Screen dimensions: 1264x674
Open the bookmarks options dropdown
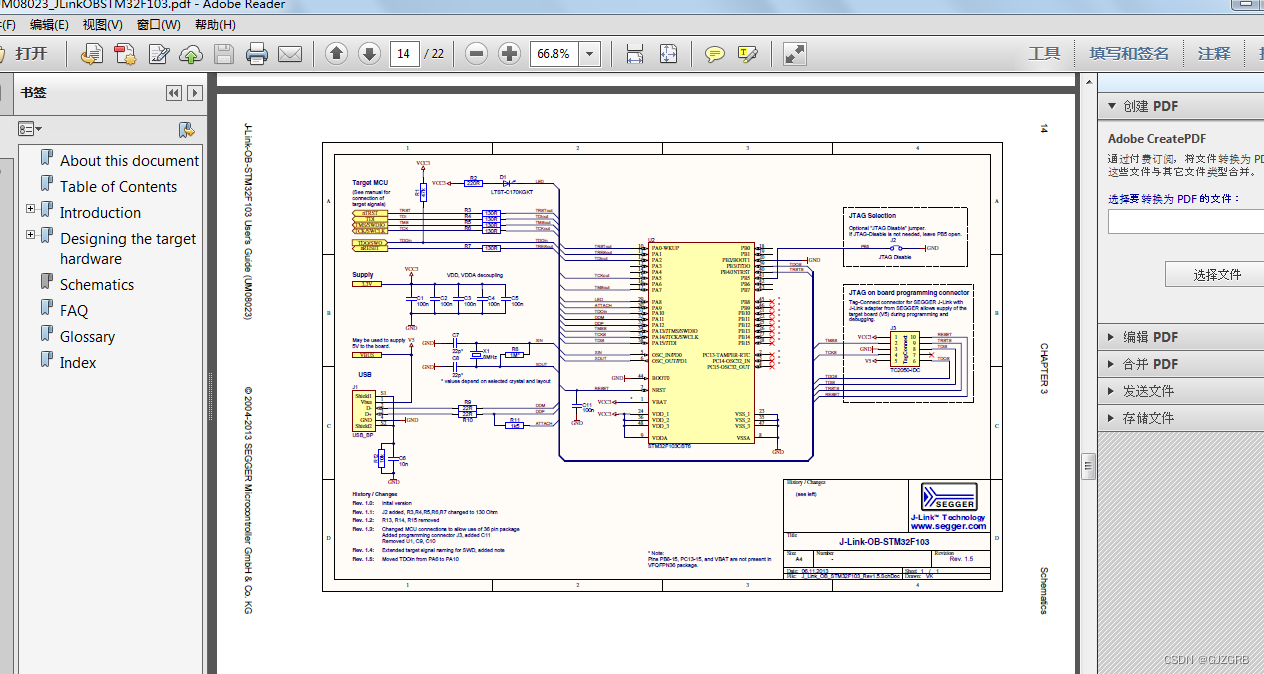coord(30,129)
